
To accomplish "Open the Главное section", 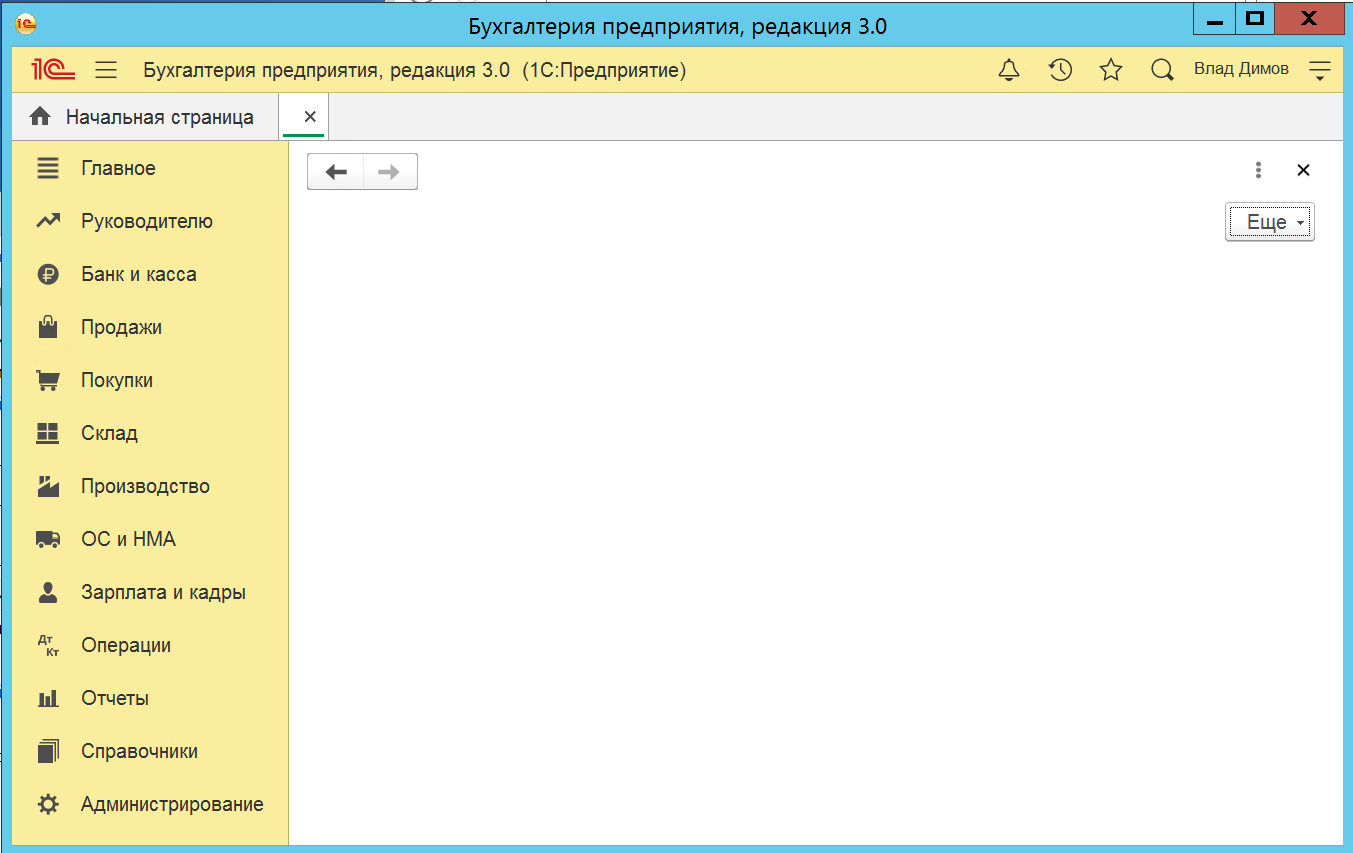I will coord(150,168).
